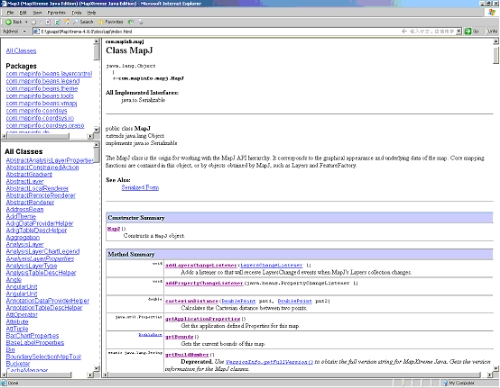
Task: Stop loading the page with the Stop icon
Action: coord(48,22)
